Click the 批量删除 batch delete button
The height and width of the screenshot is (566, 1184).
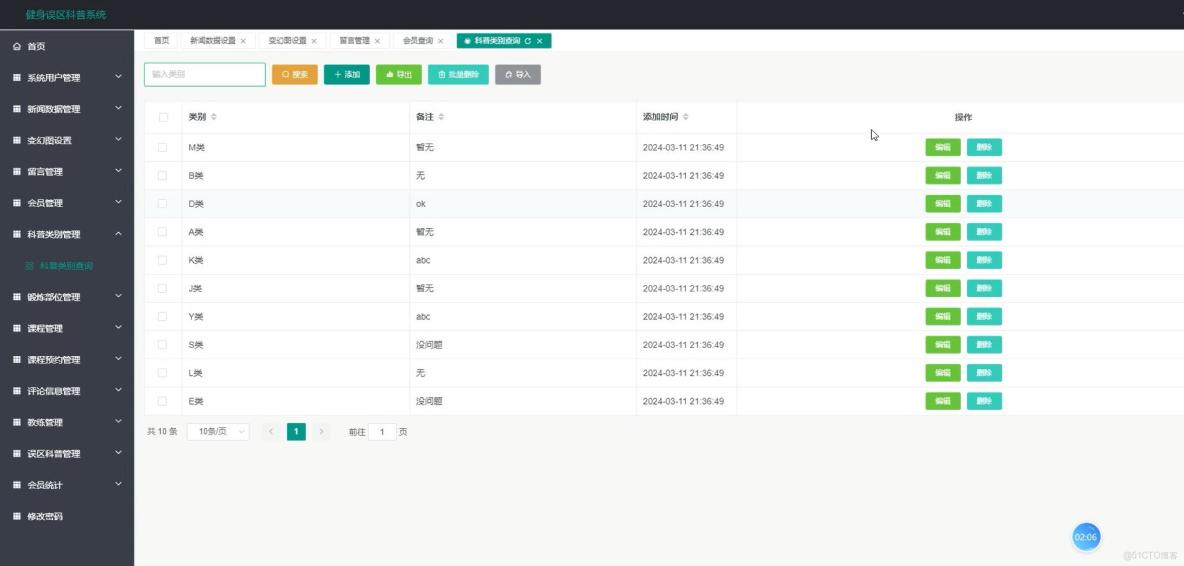click(x=458, y=75)
